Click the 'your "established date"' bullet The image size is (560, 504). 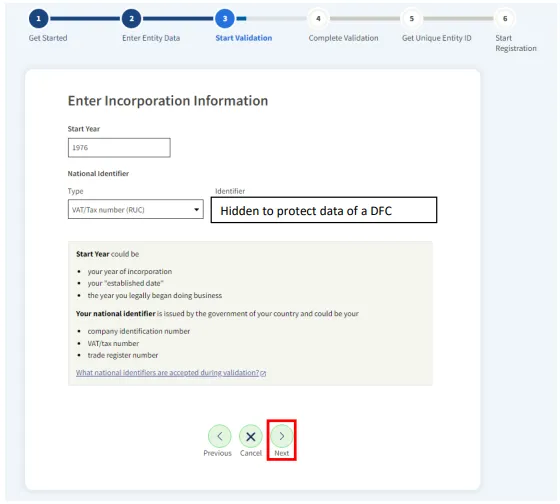click(x=125, y=283)
